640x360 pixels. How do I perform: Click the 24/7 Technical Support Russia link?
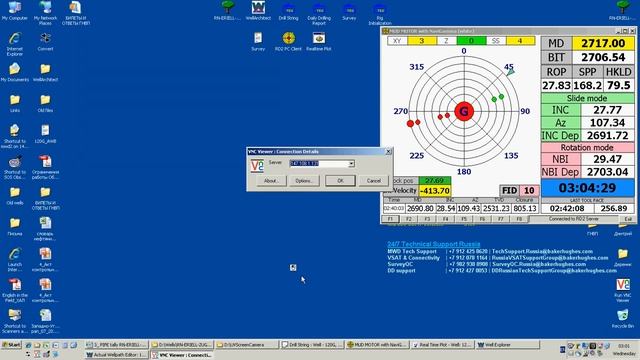point(433,244)
